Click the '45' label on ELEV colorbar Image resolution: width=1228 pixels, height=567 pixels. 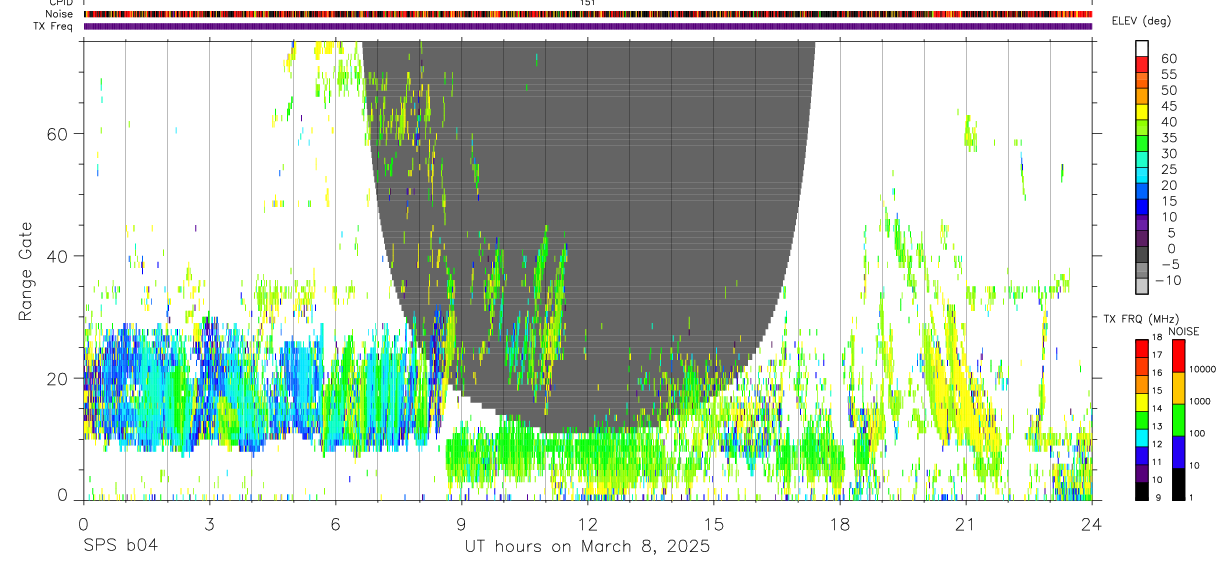[x=1168, y=106]
